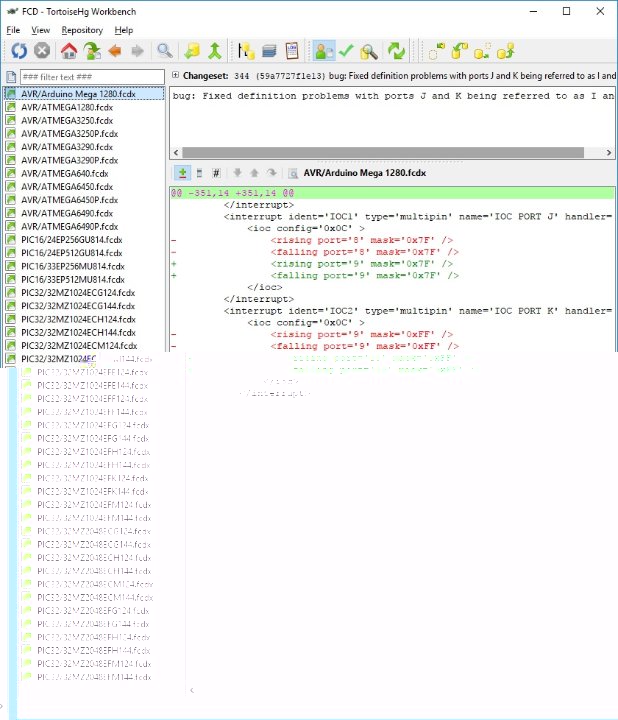Select PIC16/33EP256MU814.fcdx file
The image size is (618, 720).
(84, 266)
